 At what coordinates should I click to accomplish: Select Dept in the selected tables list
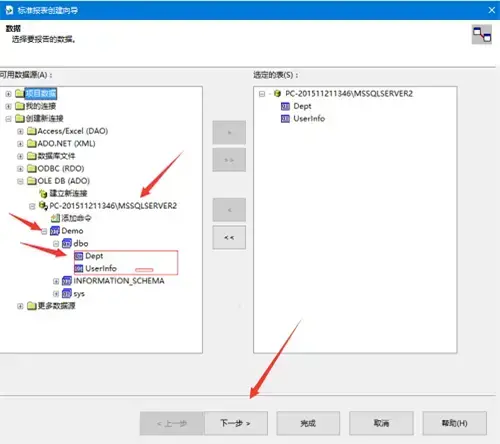coord(302,106)
